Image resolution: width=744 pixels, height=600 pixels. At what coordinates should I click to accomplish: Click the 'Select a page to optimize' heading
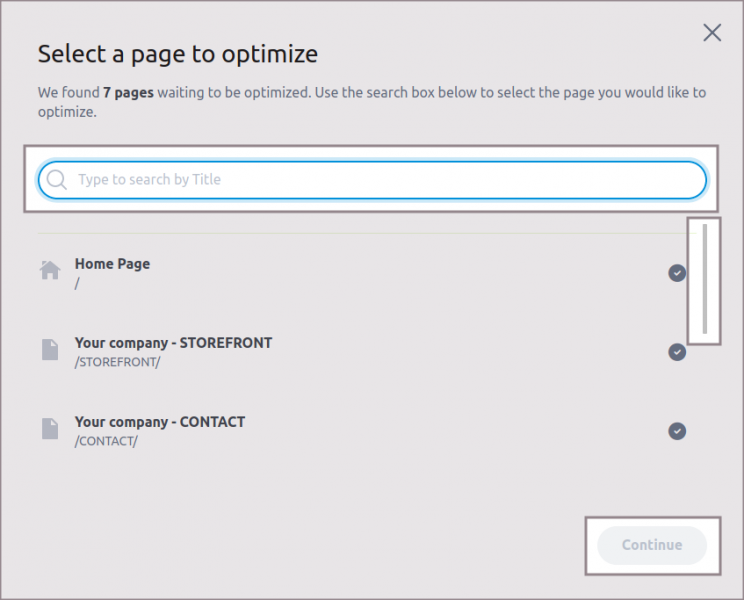[177, 54]
